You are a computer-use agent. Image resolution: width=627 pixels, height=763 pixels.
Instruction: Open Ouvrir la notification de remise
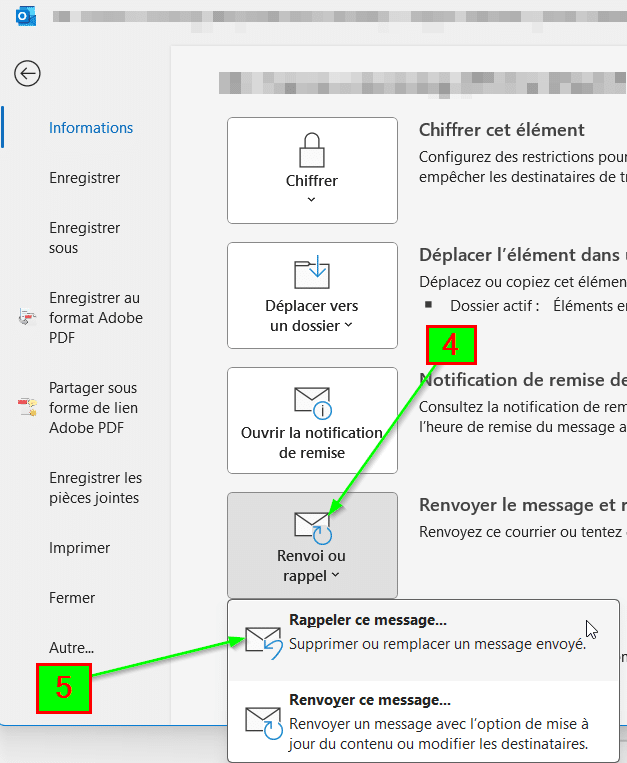tap(312, 420)
